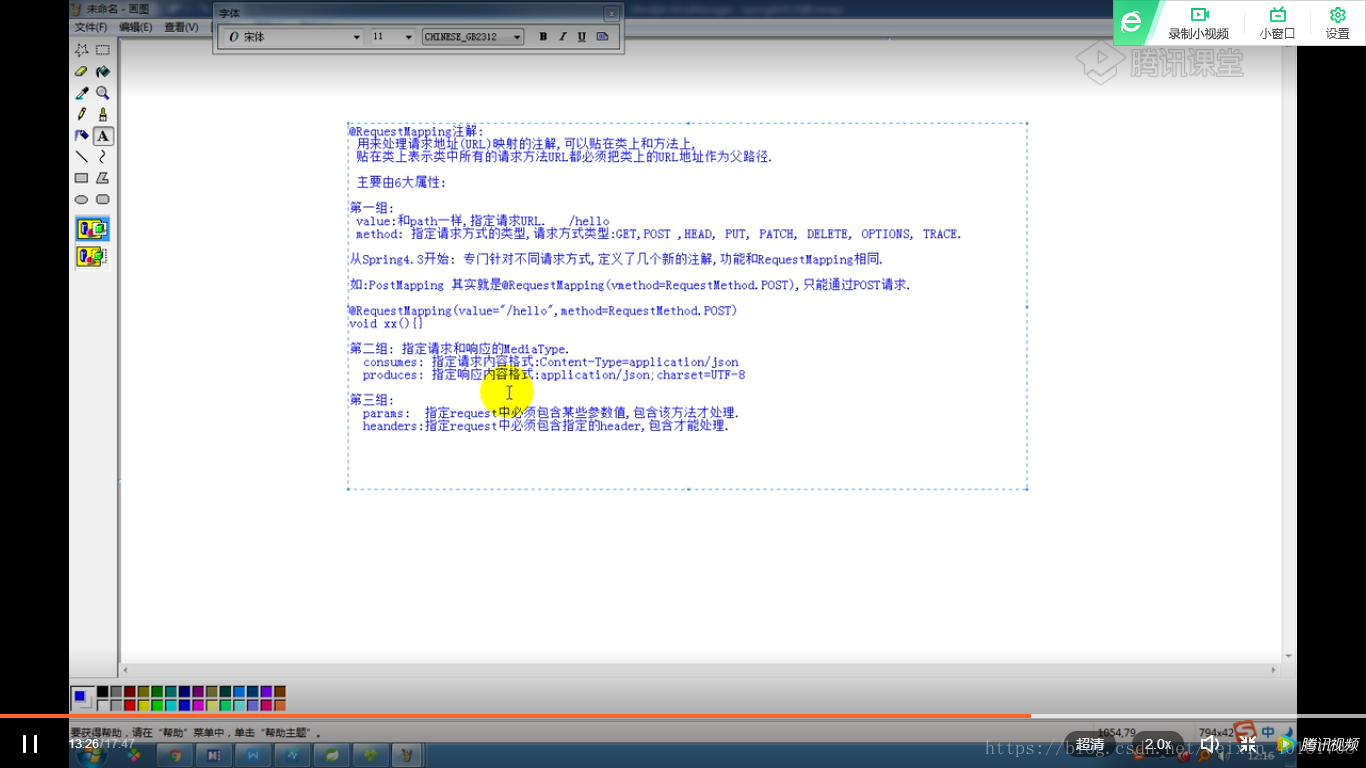Enable opaque background drawing option
Image resolution: width=1366 pixels, height=768 pixels.
[x=92, y=229]
